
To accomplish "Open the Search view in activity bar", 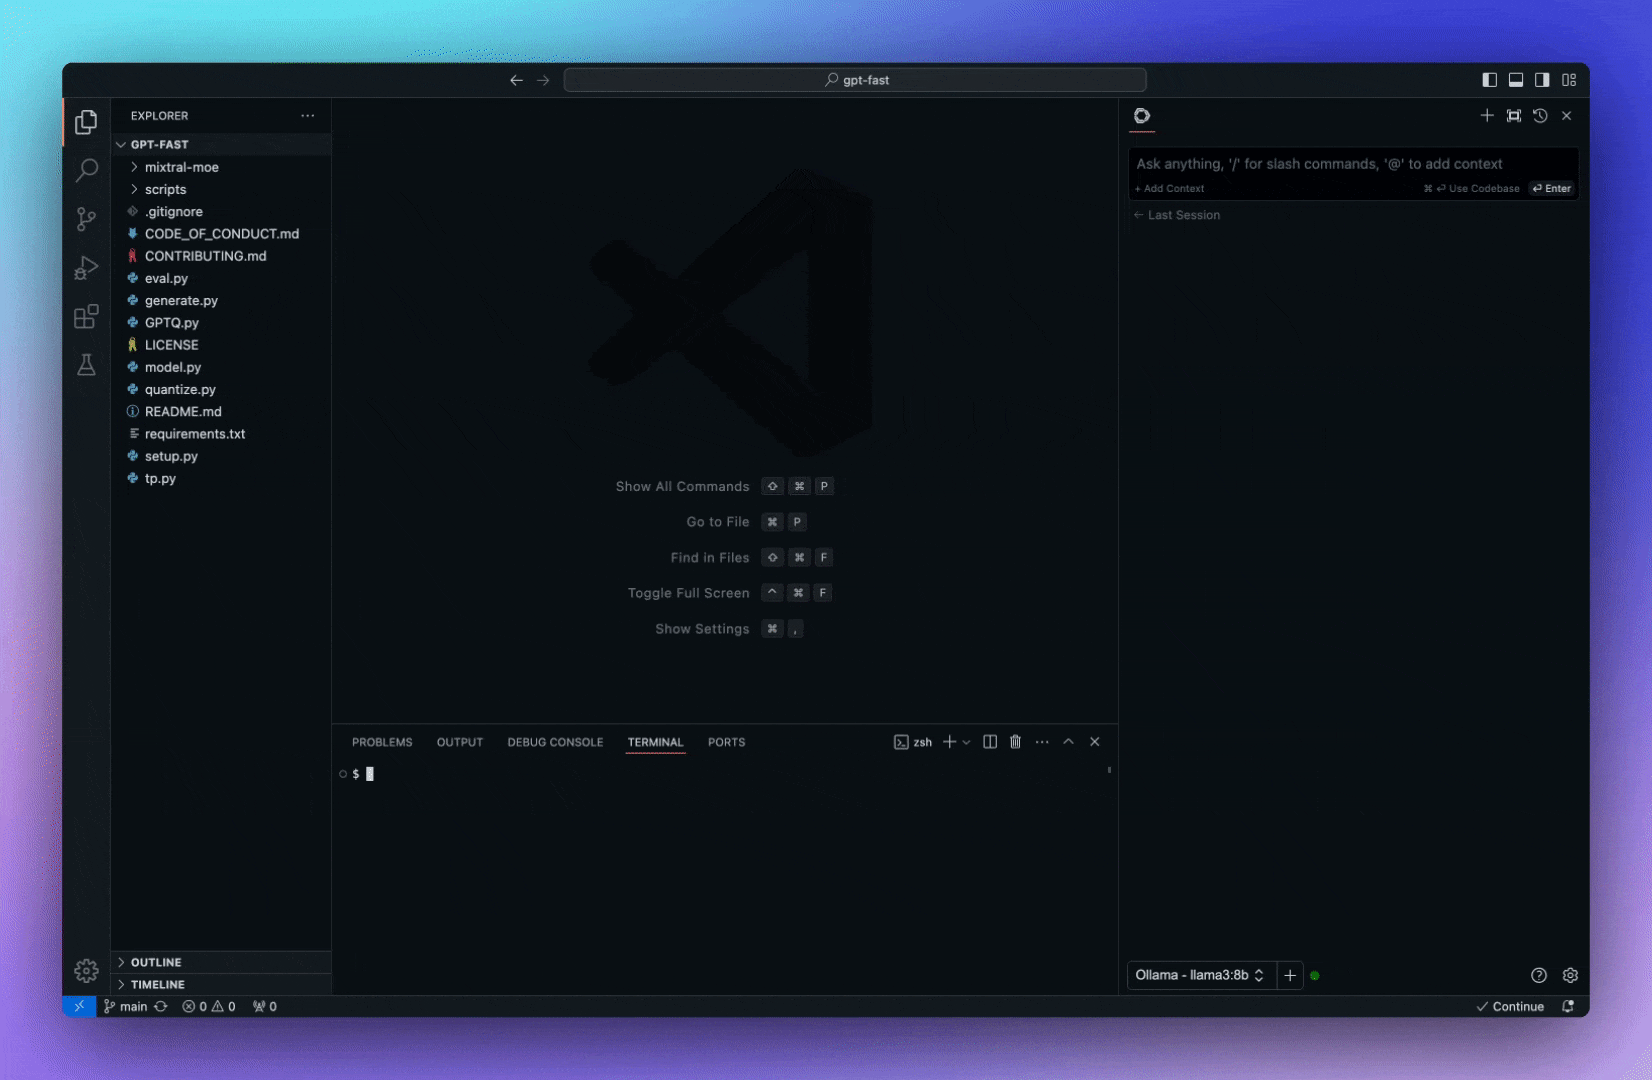I will [87, 170].
